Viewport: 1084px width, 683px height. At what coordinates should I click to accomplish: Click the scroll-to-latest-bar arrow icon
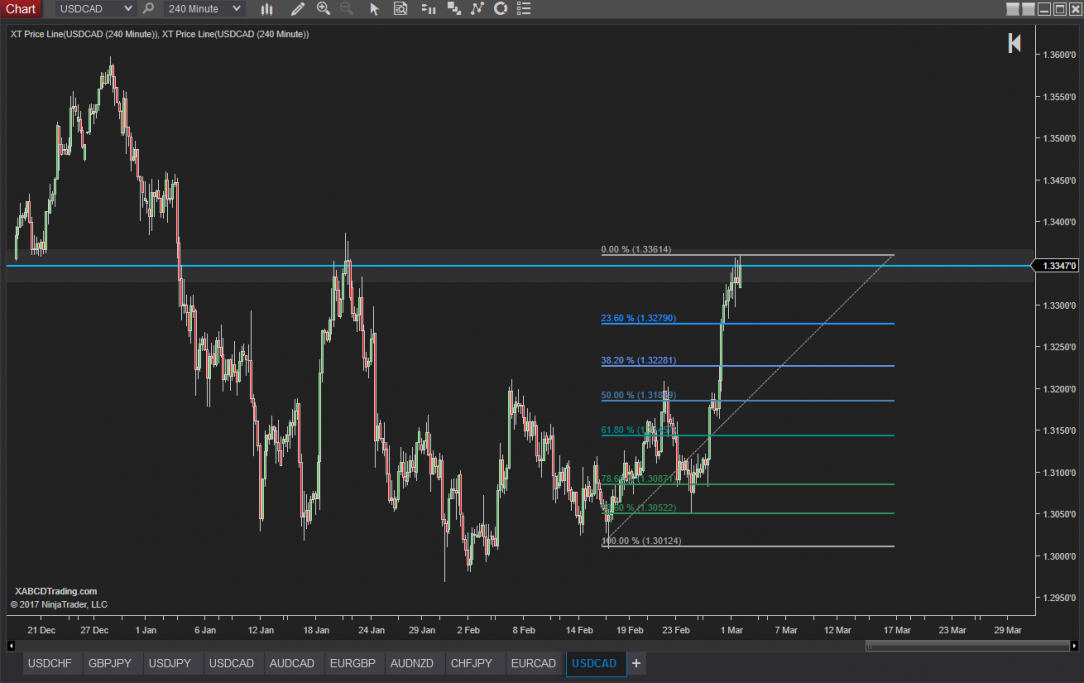click(x=1013, y=44)
